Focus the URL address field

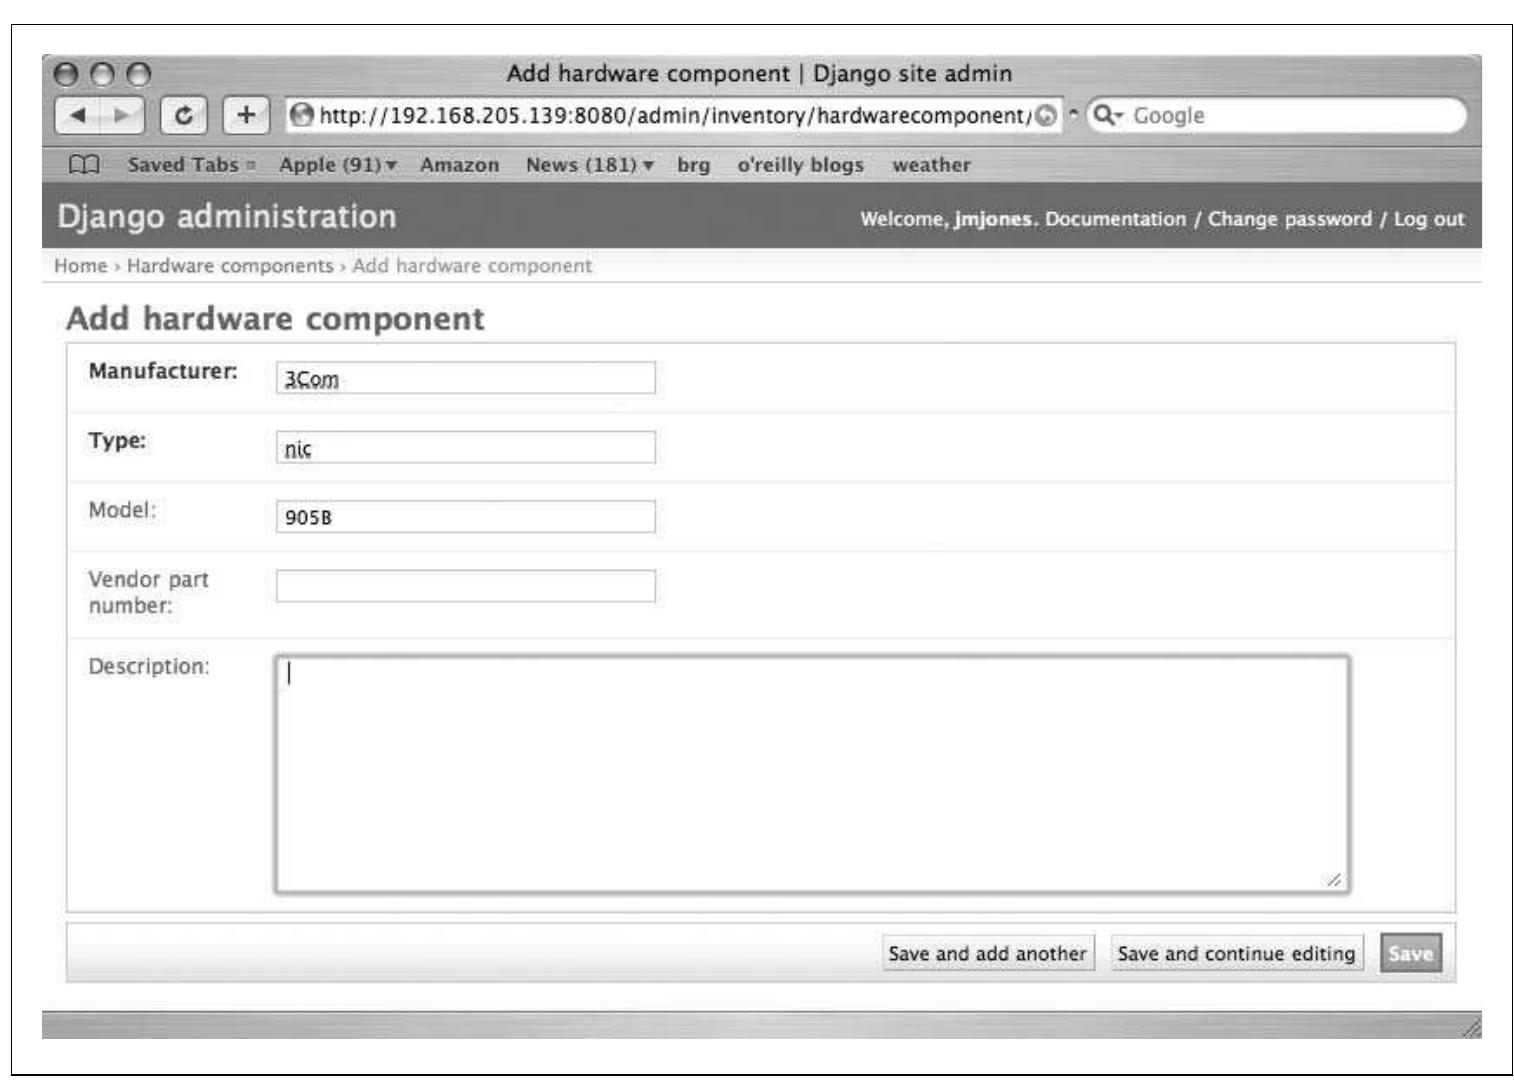coord(674,116)
